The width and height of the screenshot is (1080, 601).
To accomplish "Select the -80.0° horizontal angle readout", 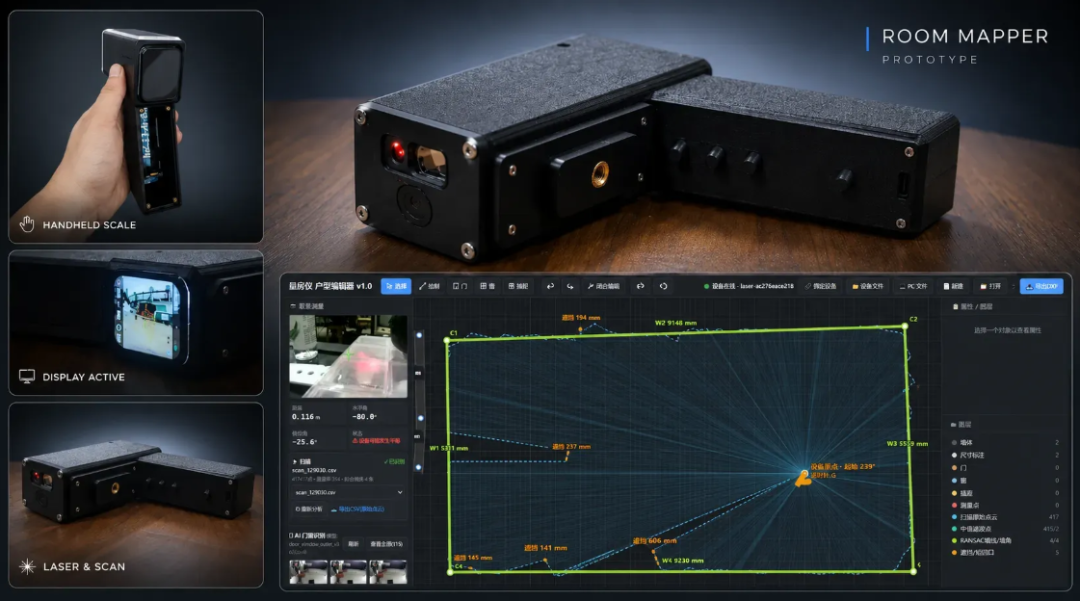I will [x=364, y=417].
